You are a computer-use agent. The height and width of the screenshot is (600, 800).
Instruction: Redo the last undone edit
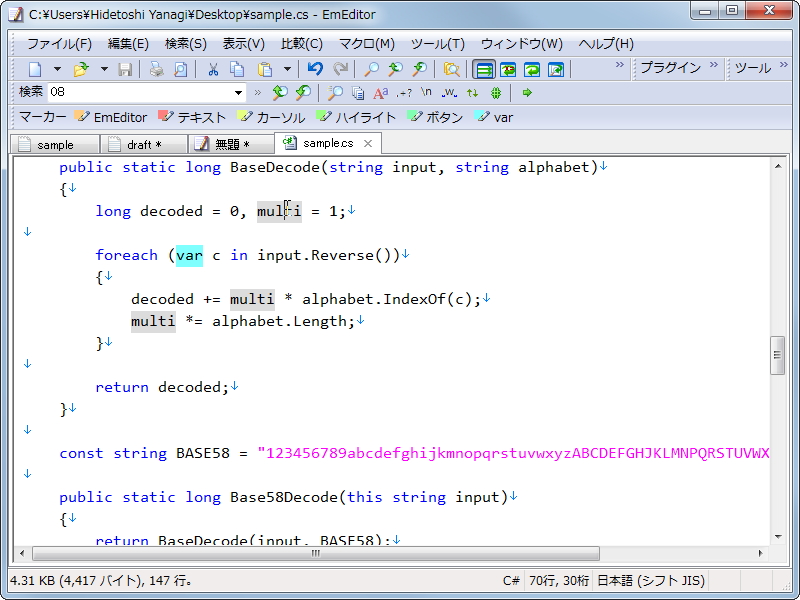tap(340, 69)
